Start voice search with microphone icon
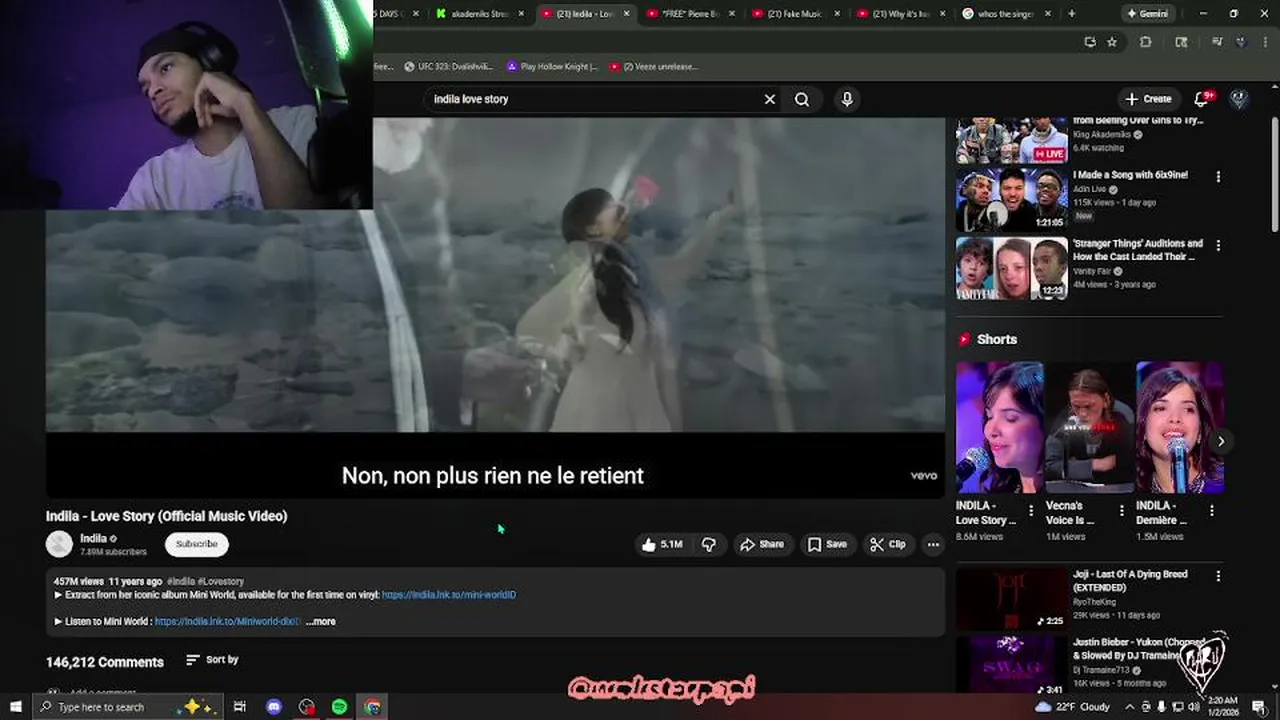The image size is (1280, 720). coord(847,99)
